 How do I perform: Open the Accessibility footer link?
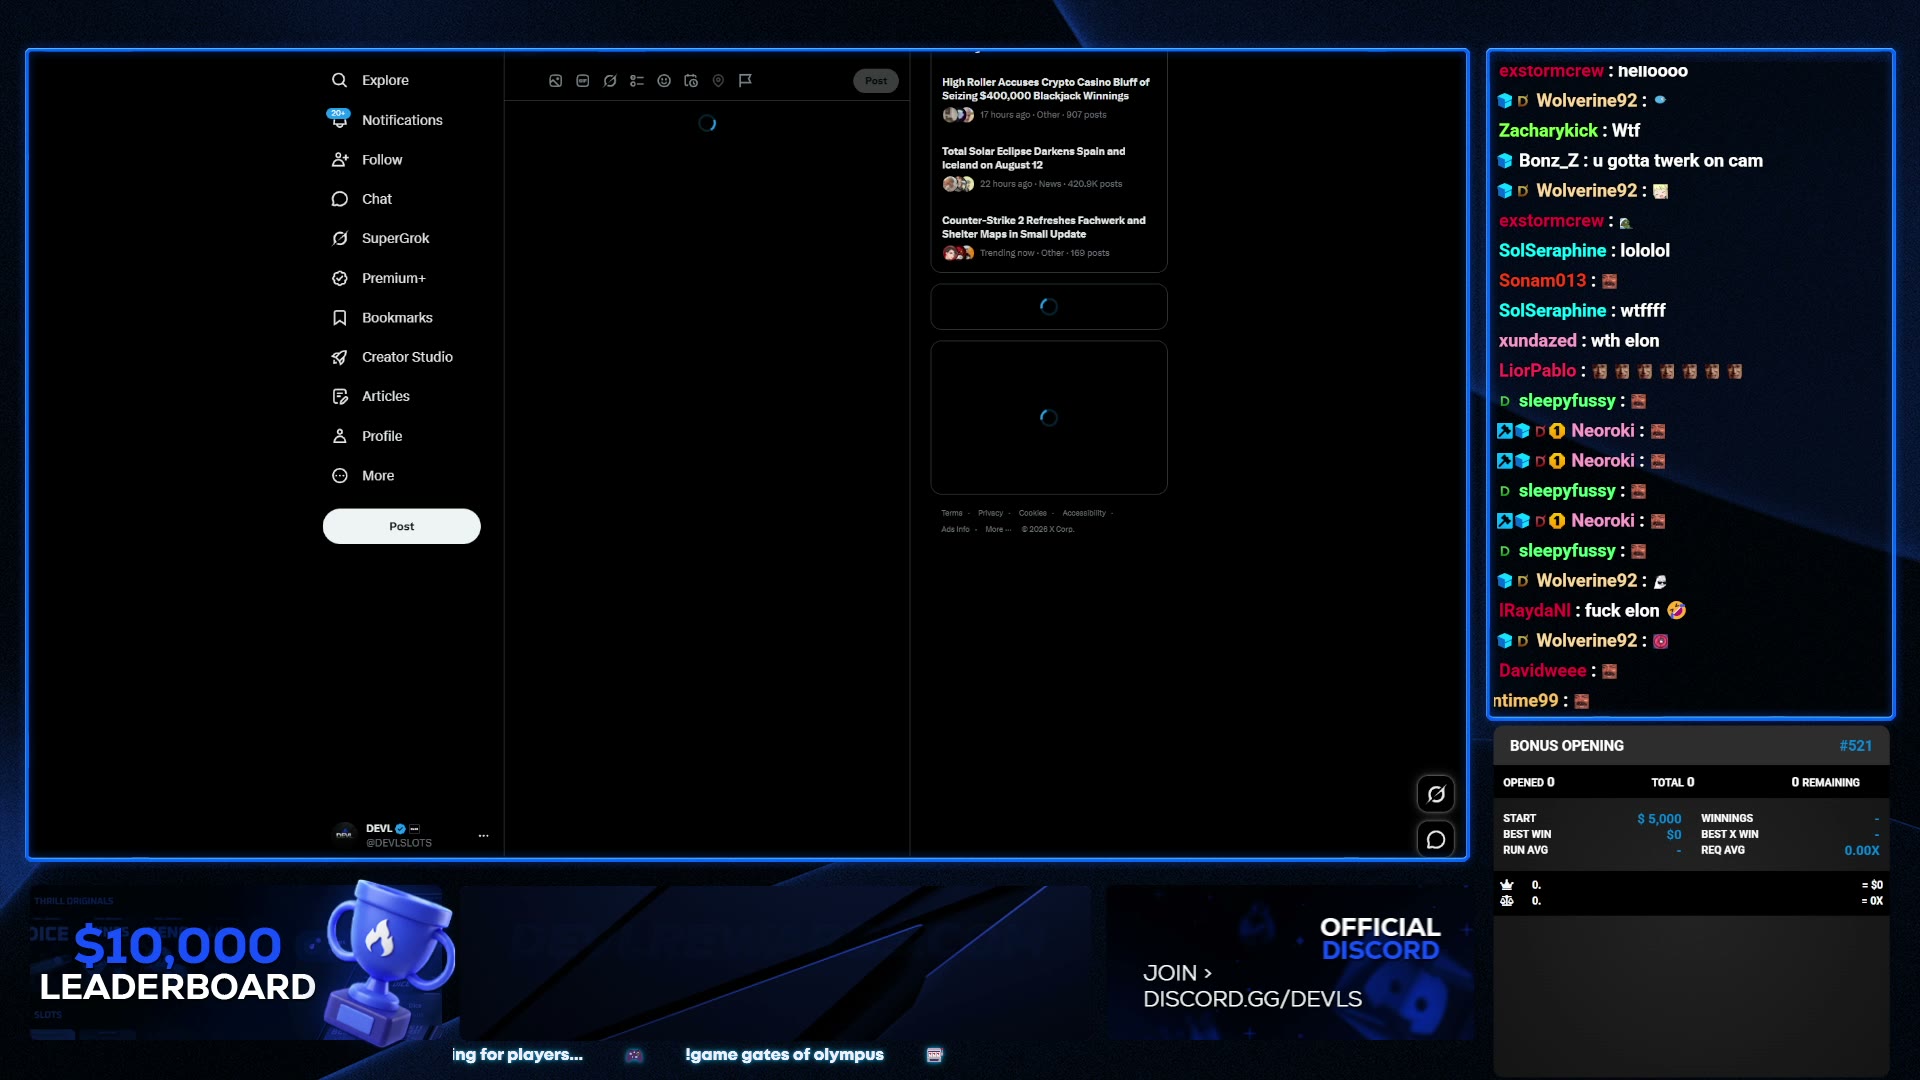1084,513
